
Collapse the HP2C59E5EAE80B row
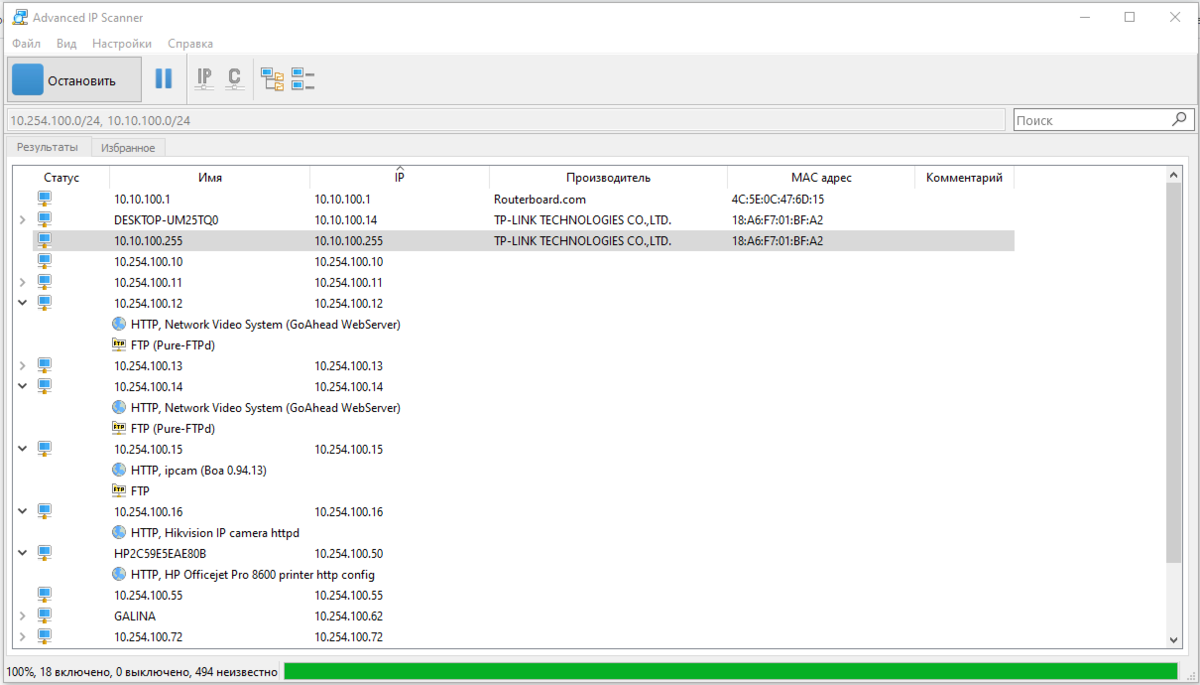pos(22,552)
